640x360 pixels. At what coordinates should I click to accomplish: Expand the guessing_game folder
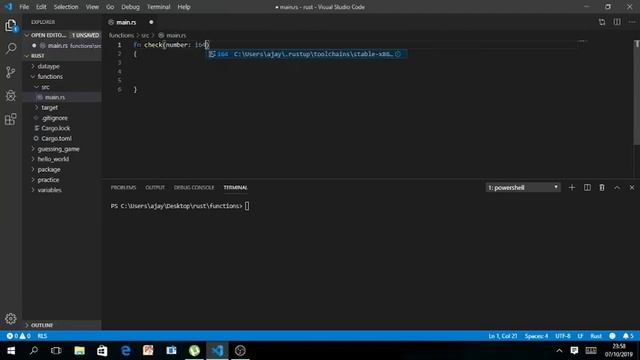[x=58, y=149]
